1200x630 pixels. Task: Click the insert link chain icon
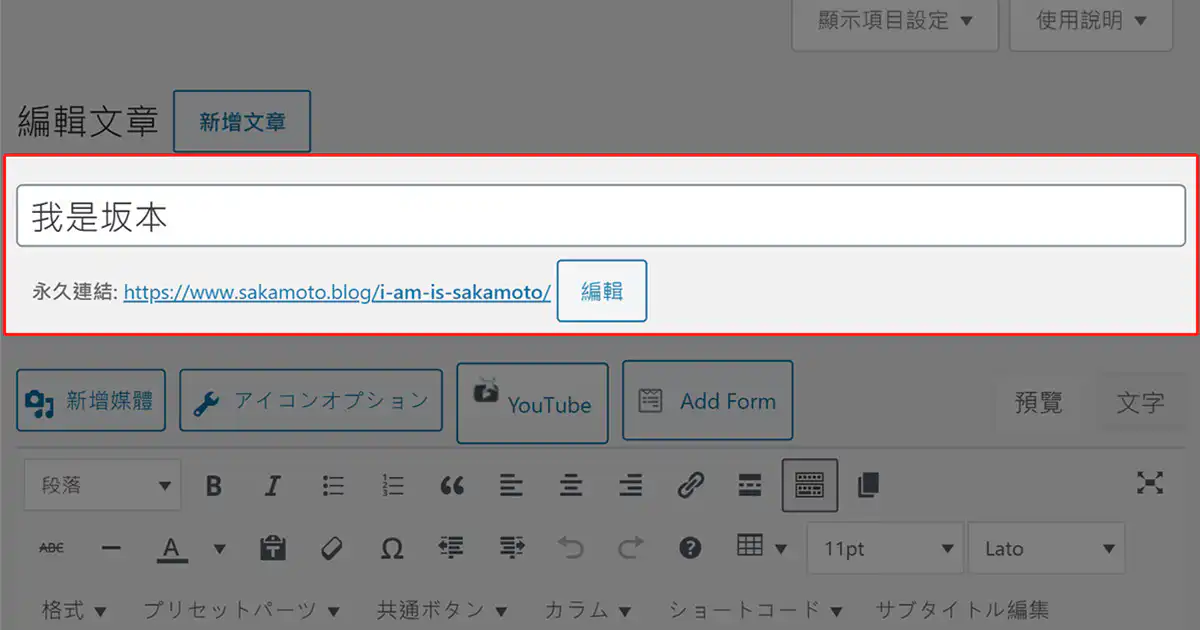pyautogui.click(x=690, y=486)
